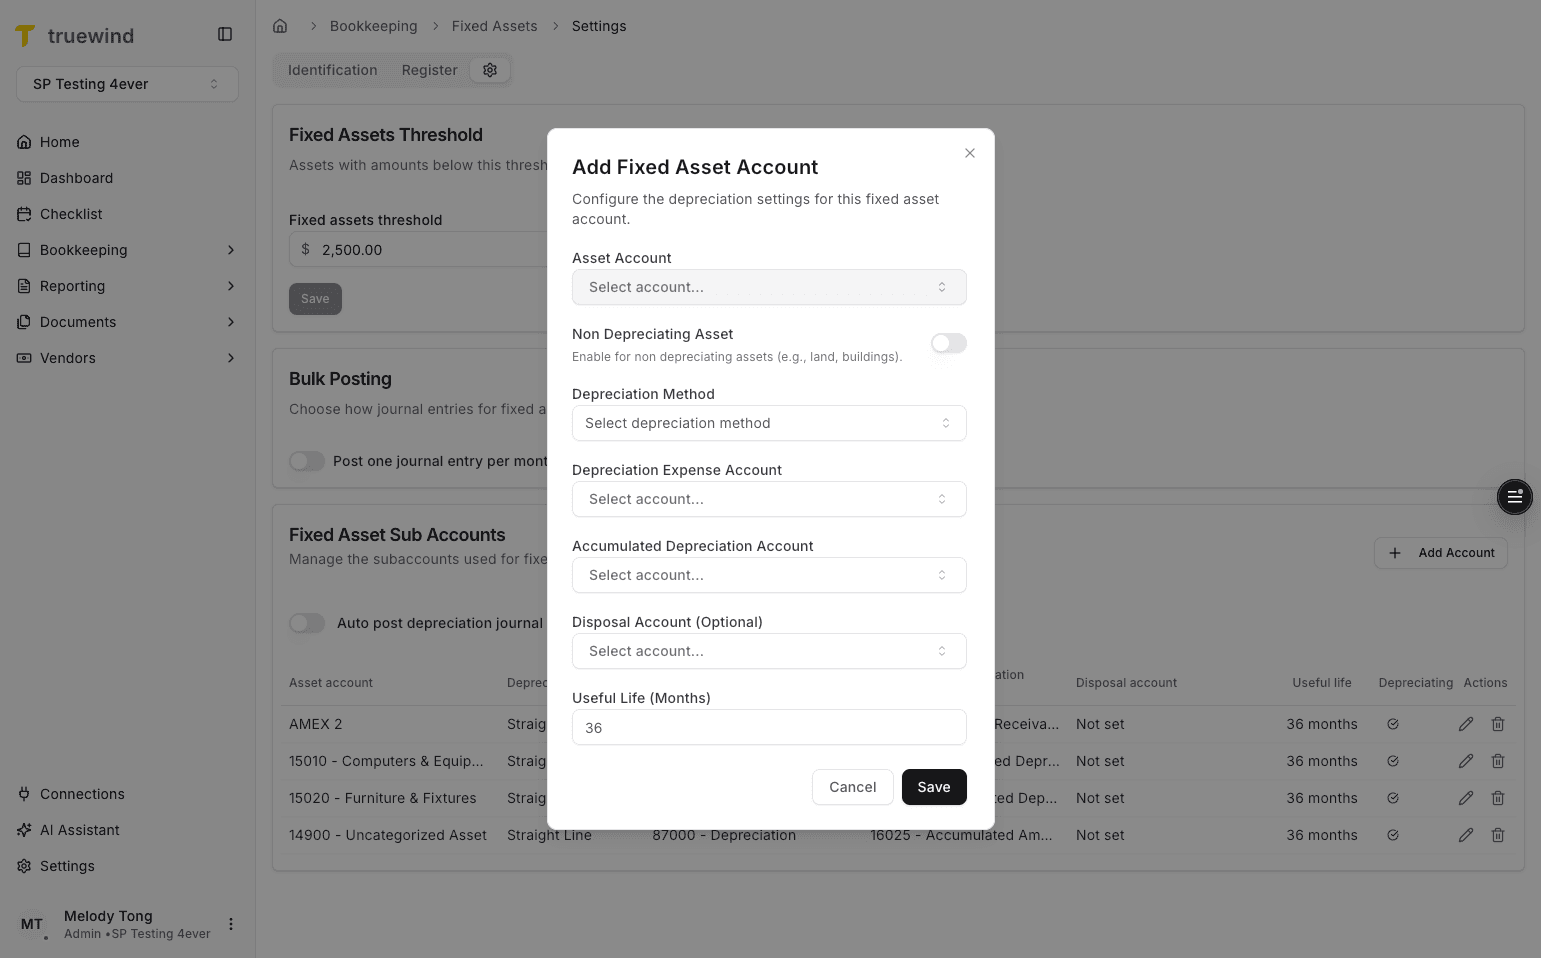Click the Save button in the modal
This screenshot has width=1541, height=958.
pos(933,787)
